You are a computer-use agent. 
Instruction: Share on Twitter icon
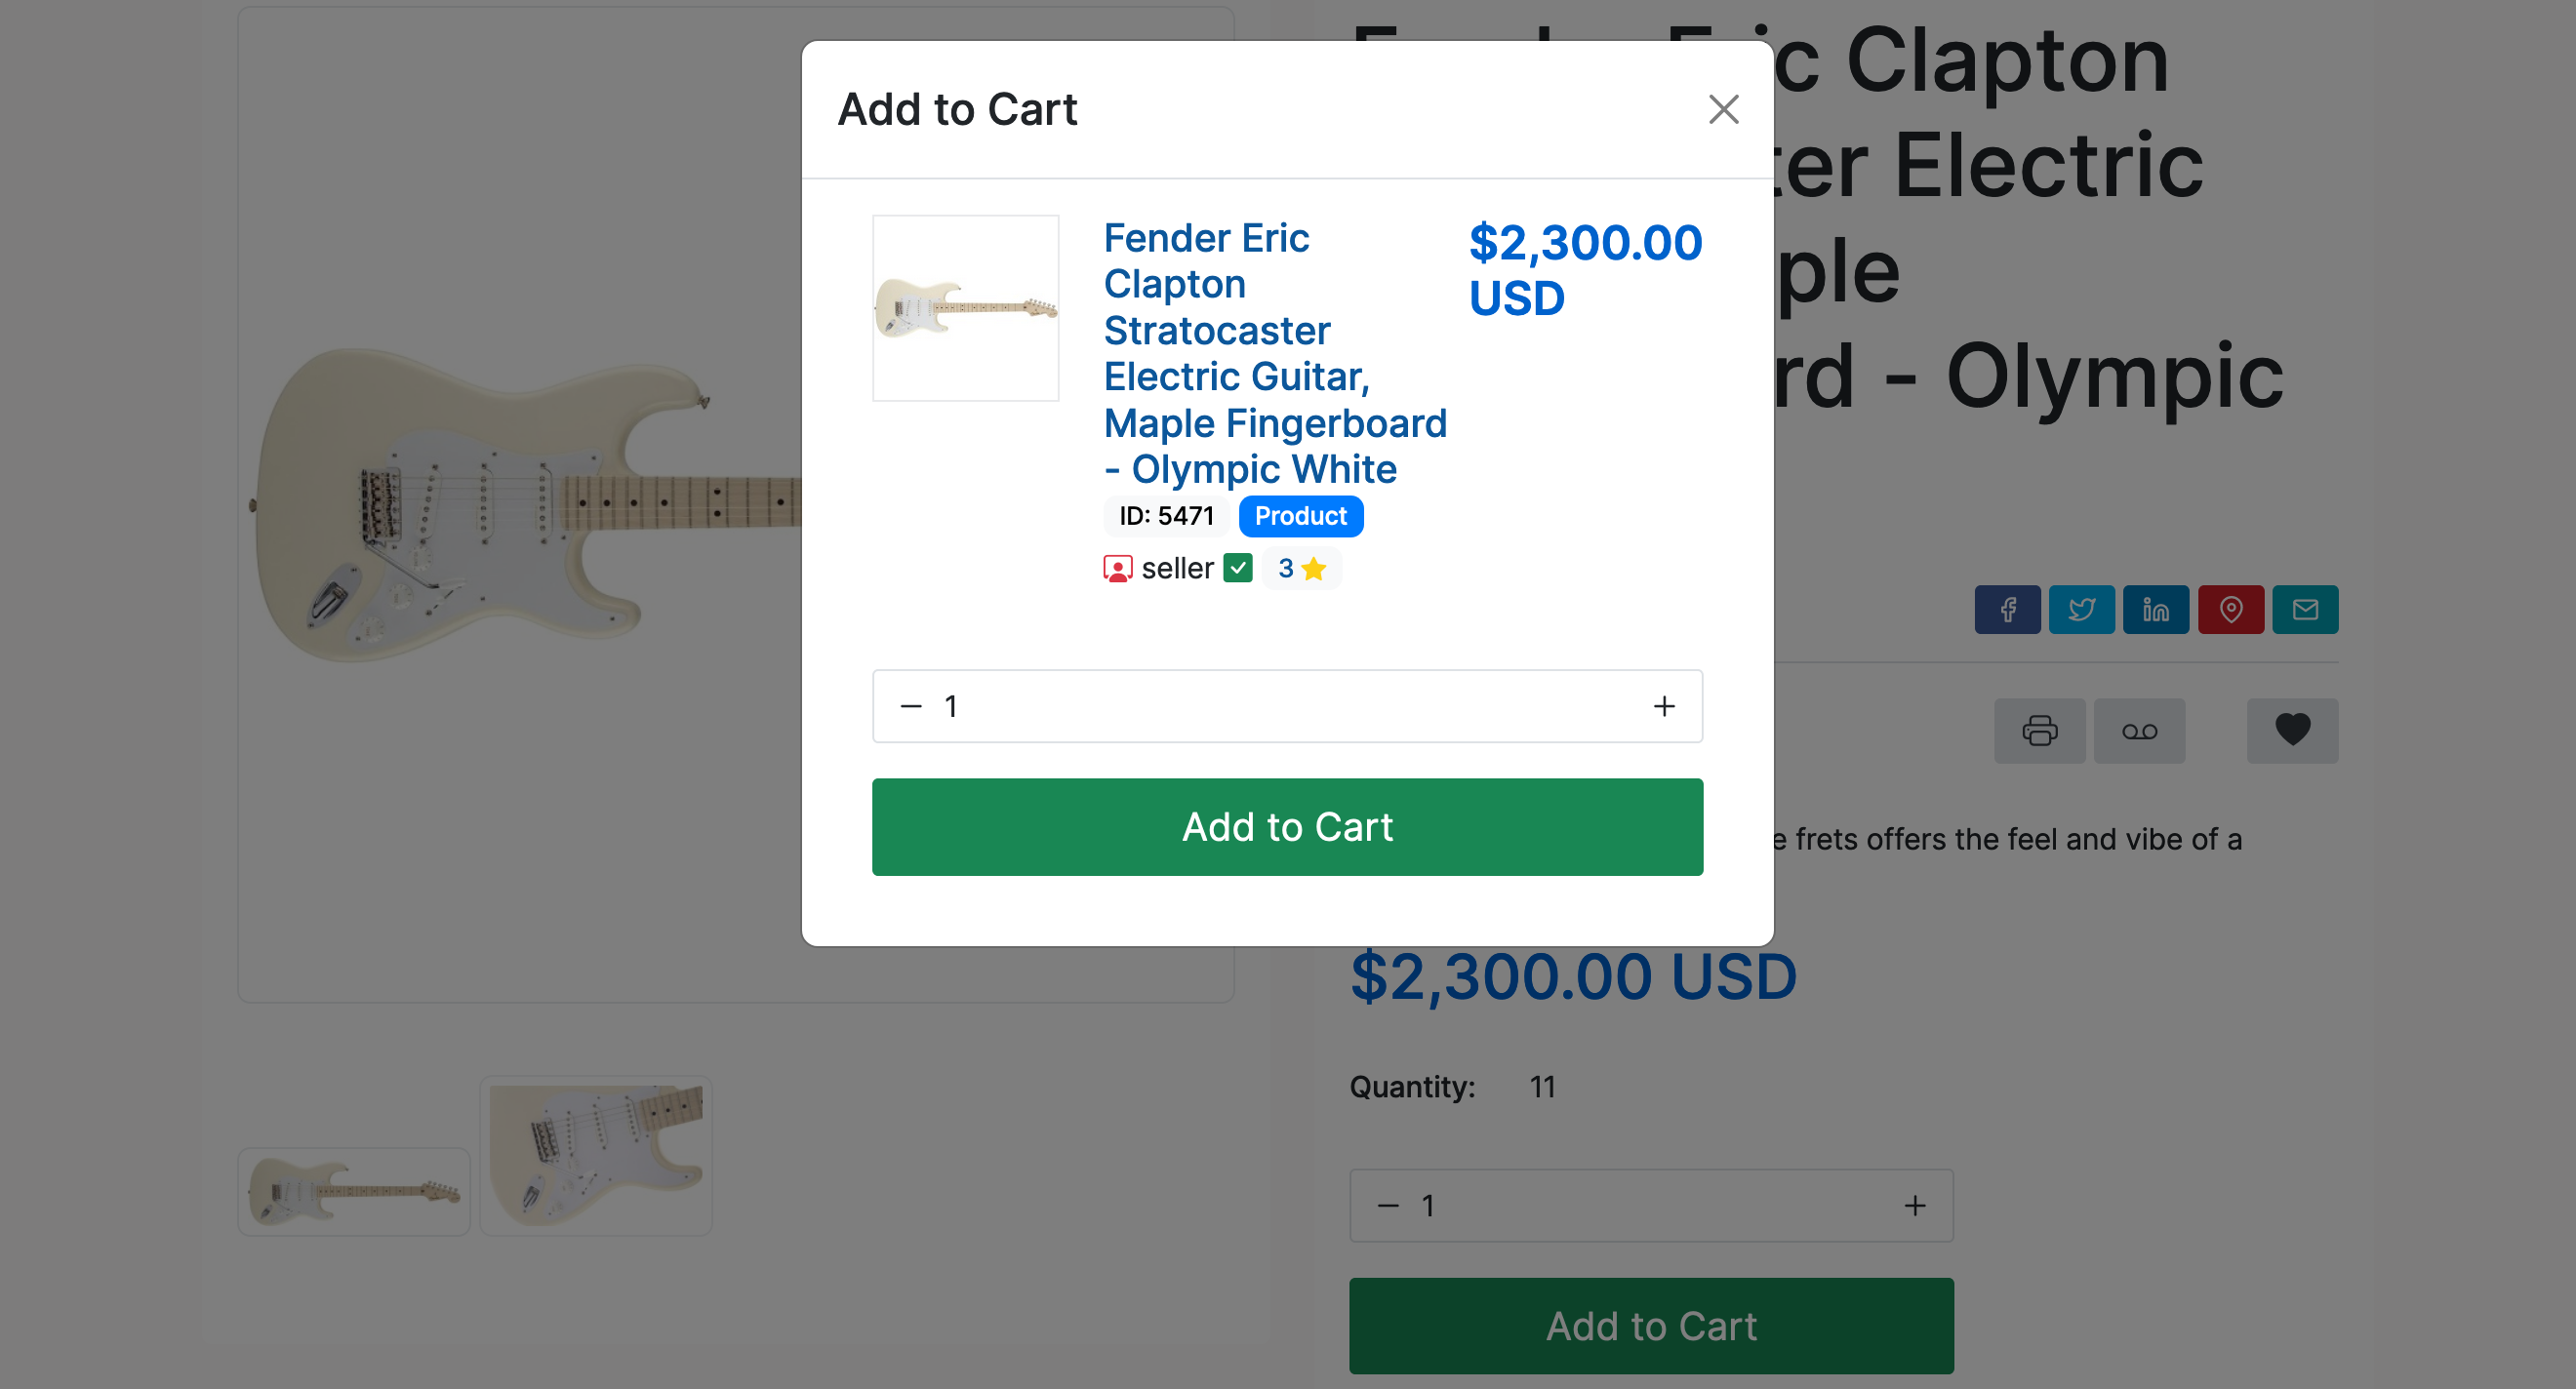[2081, 609]
